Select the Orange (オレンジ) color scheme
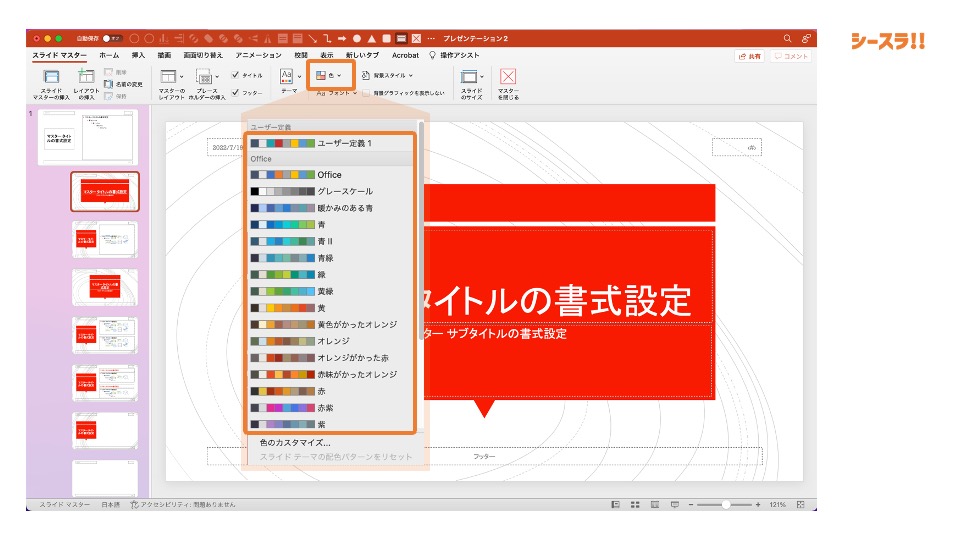This screenshot has height=540, width=960. click(331, 341)
